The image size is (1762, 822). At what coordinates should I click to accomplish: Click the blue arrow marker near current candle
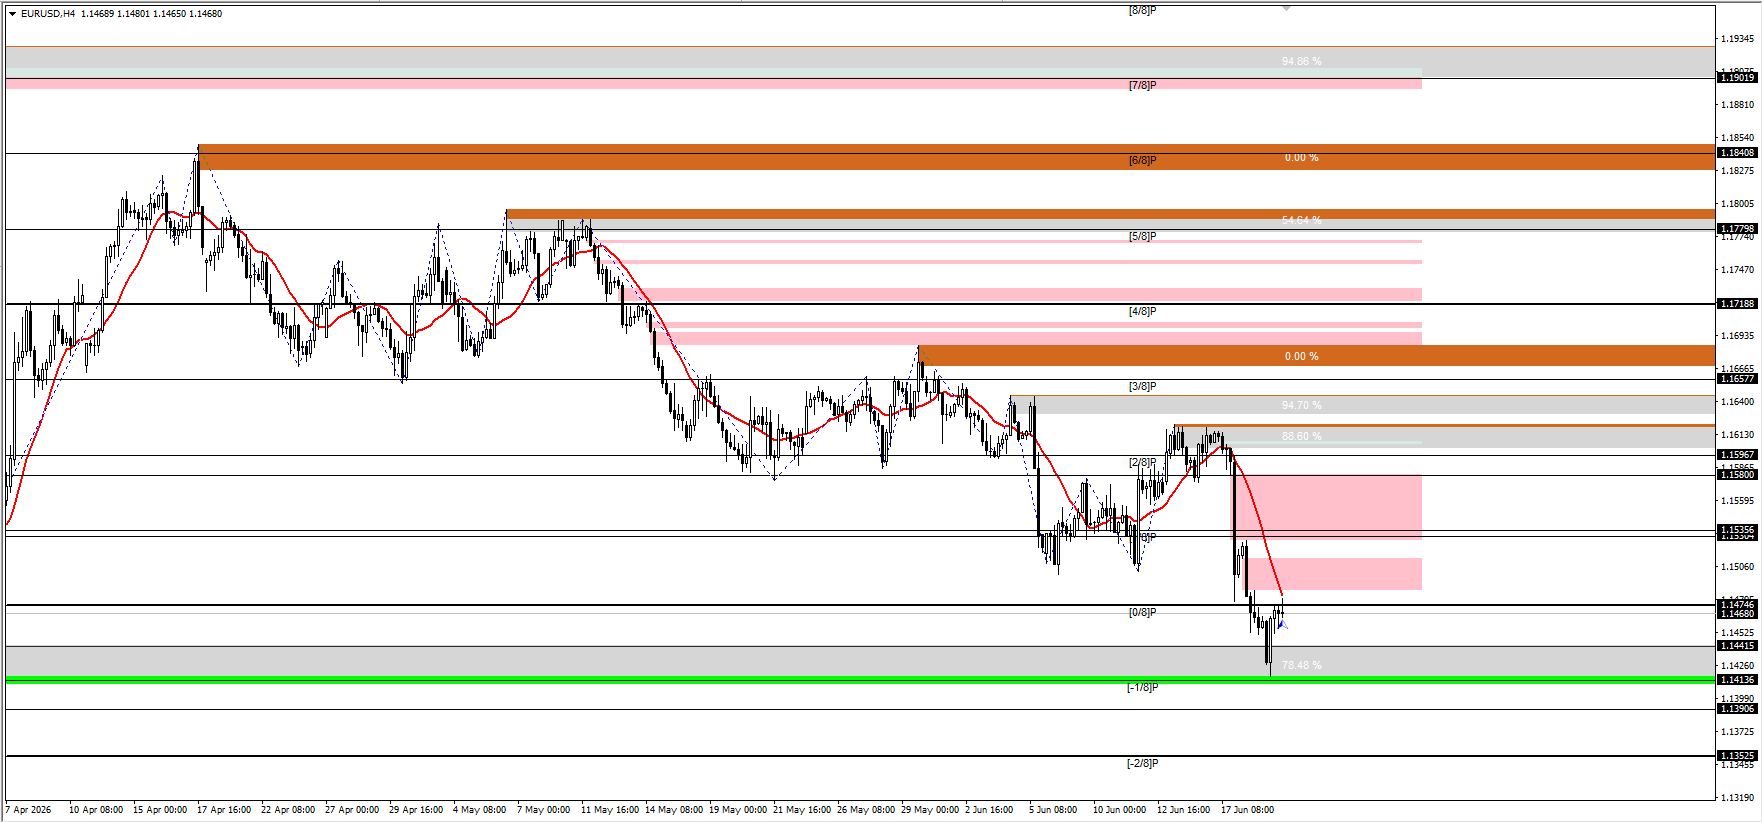pos(1283,625)
